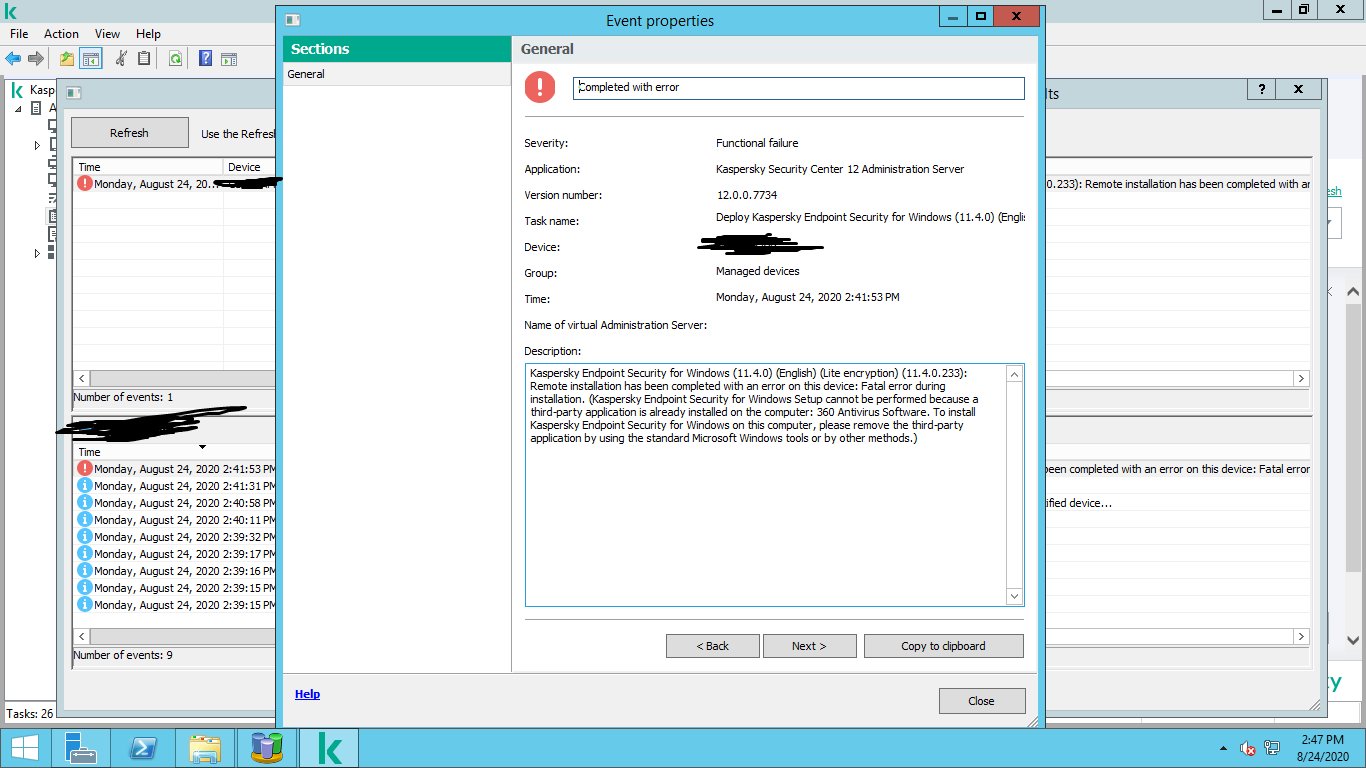Toggle the Show/Hide action pane icon
Viewport: 1366px width, 768px height.
(x=229, y=59)
